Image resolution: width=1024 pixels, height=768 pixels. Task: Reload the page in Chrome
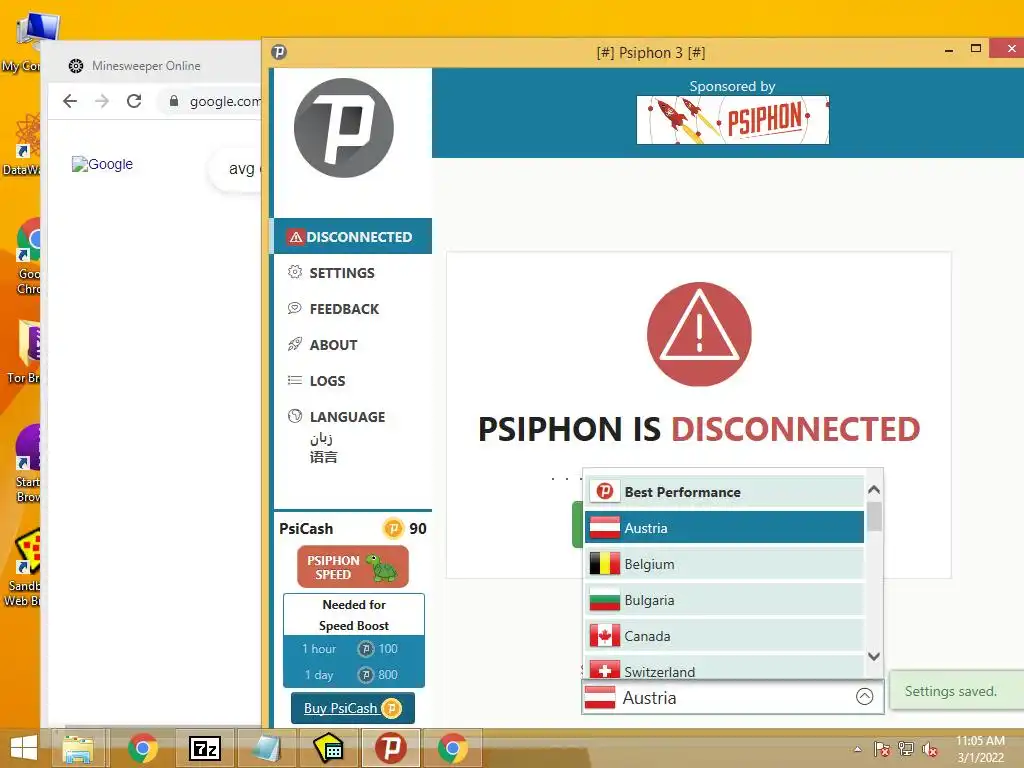point(134,101)
